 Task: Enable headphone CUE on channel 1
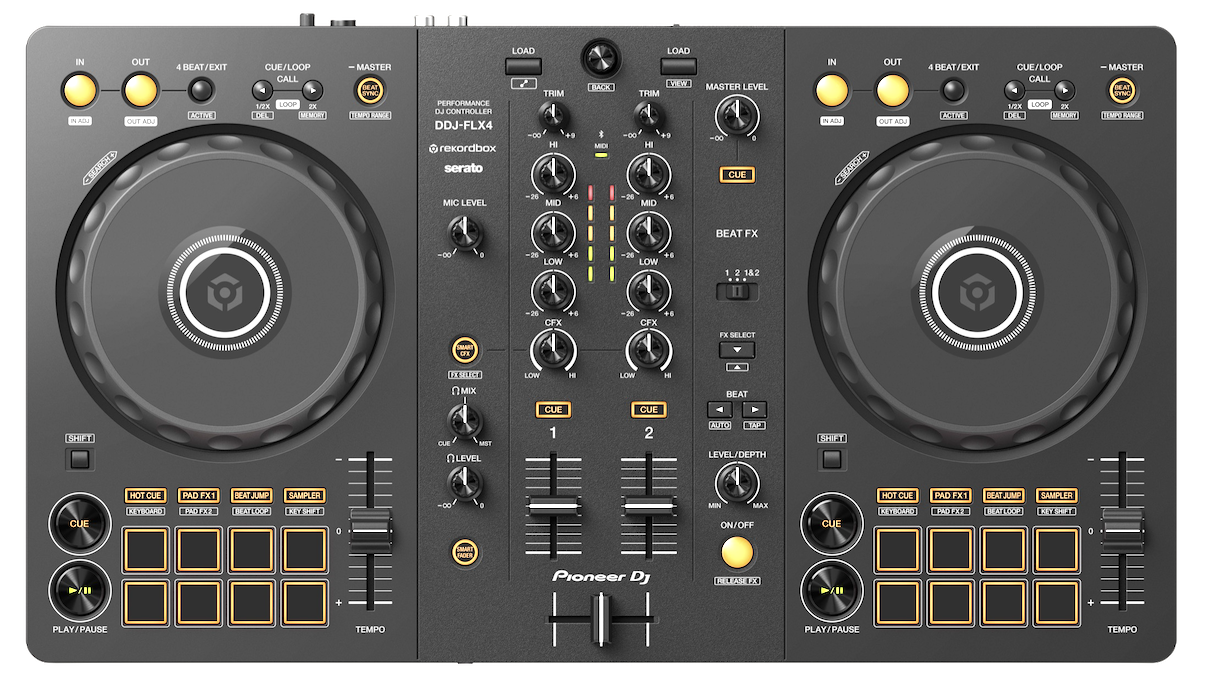tap(553, 409)
